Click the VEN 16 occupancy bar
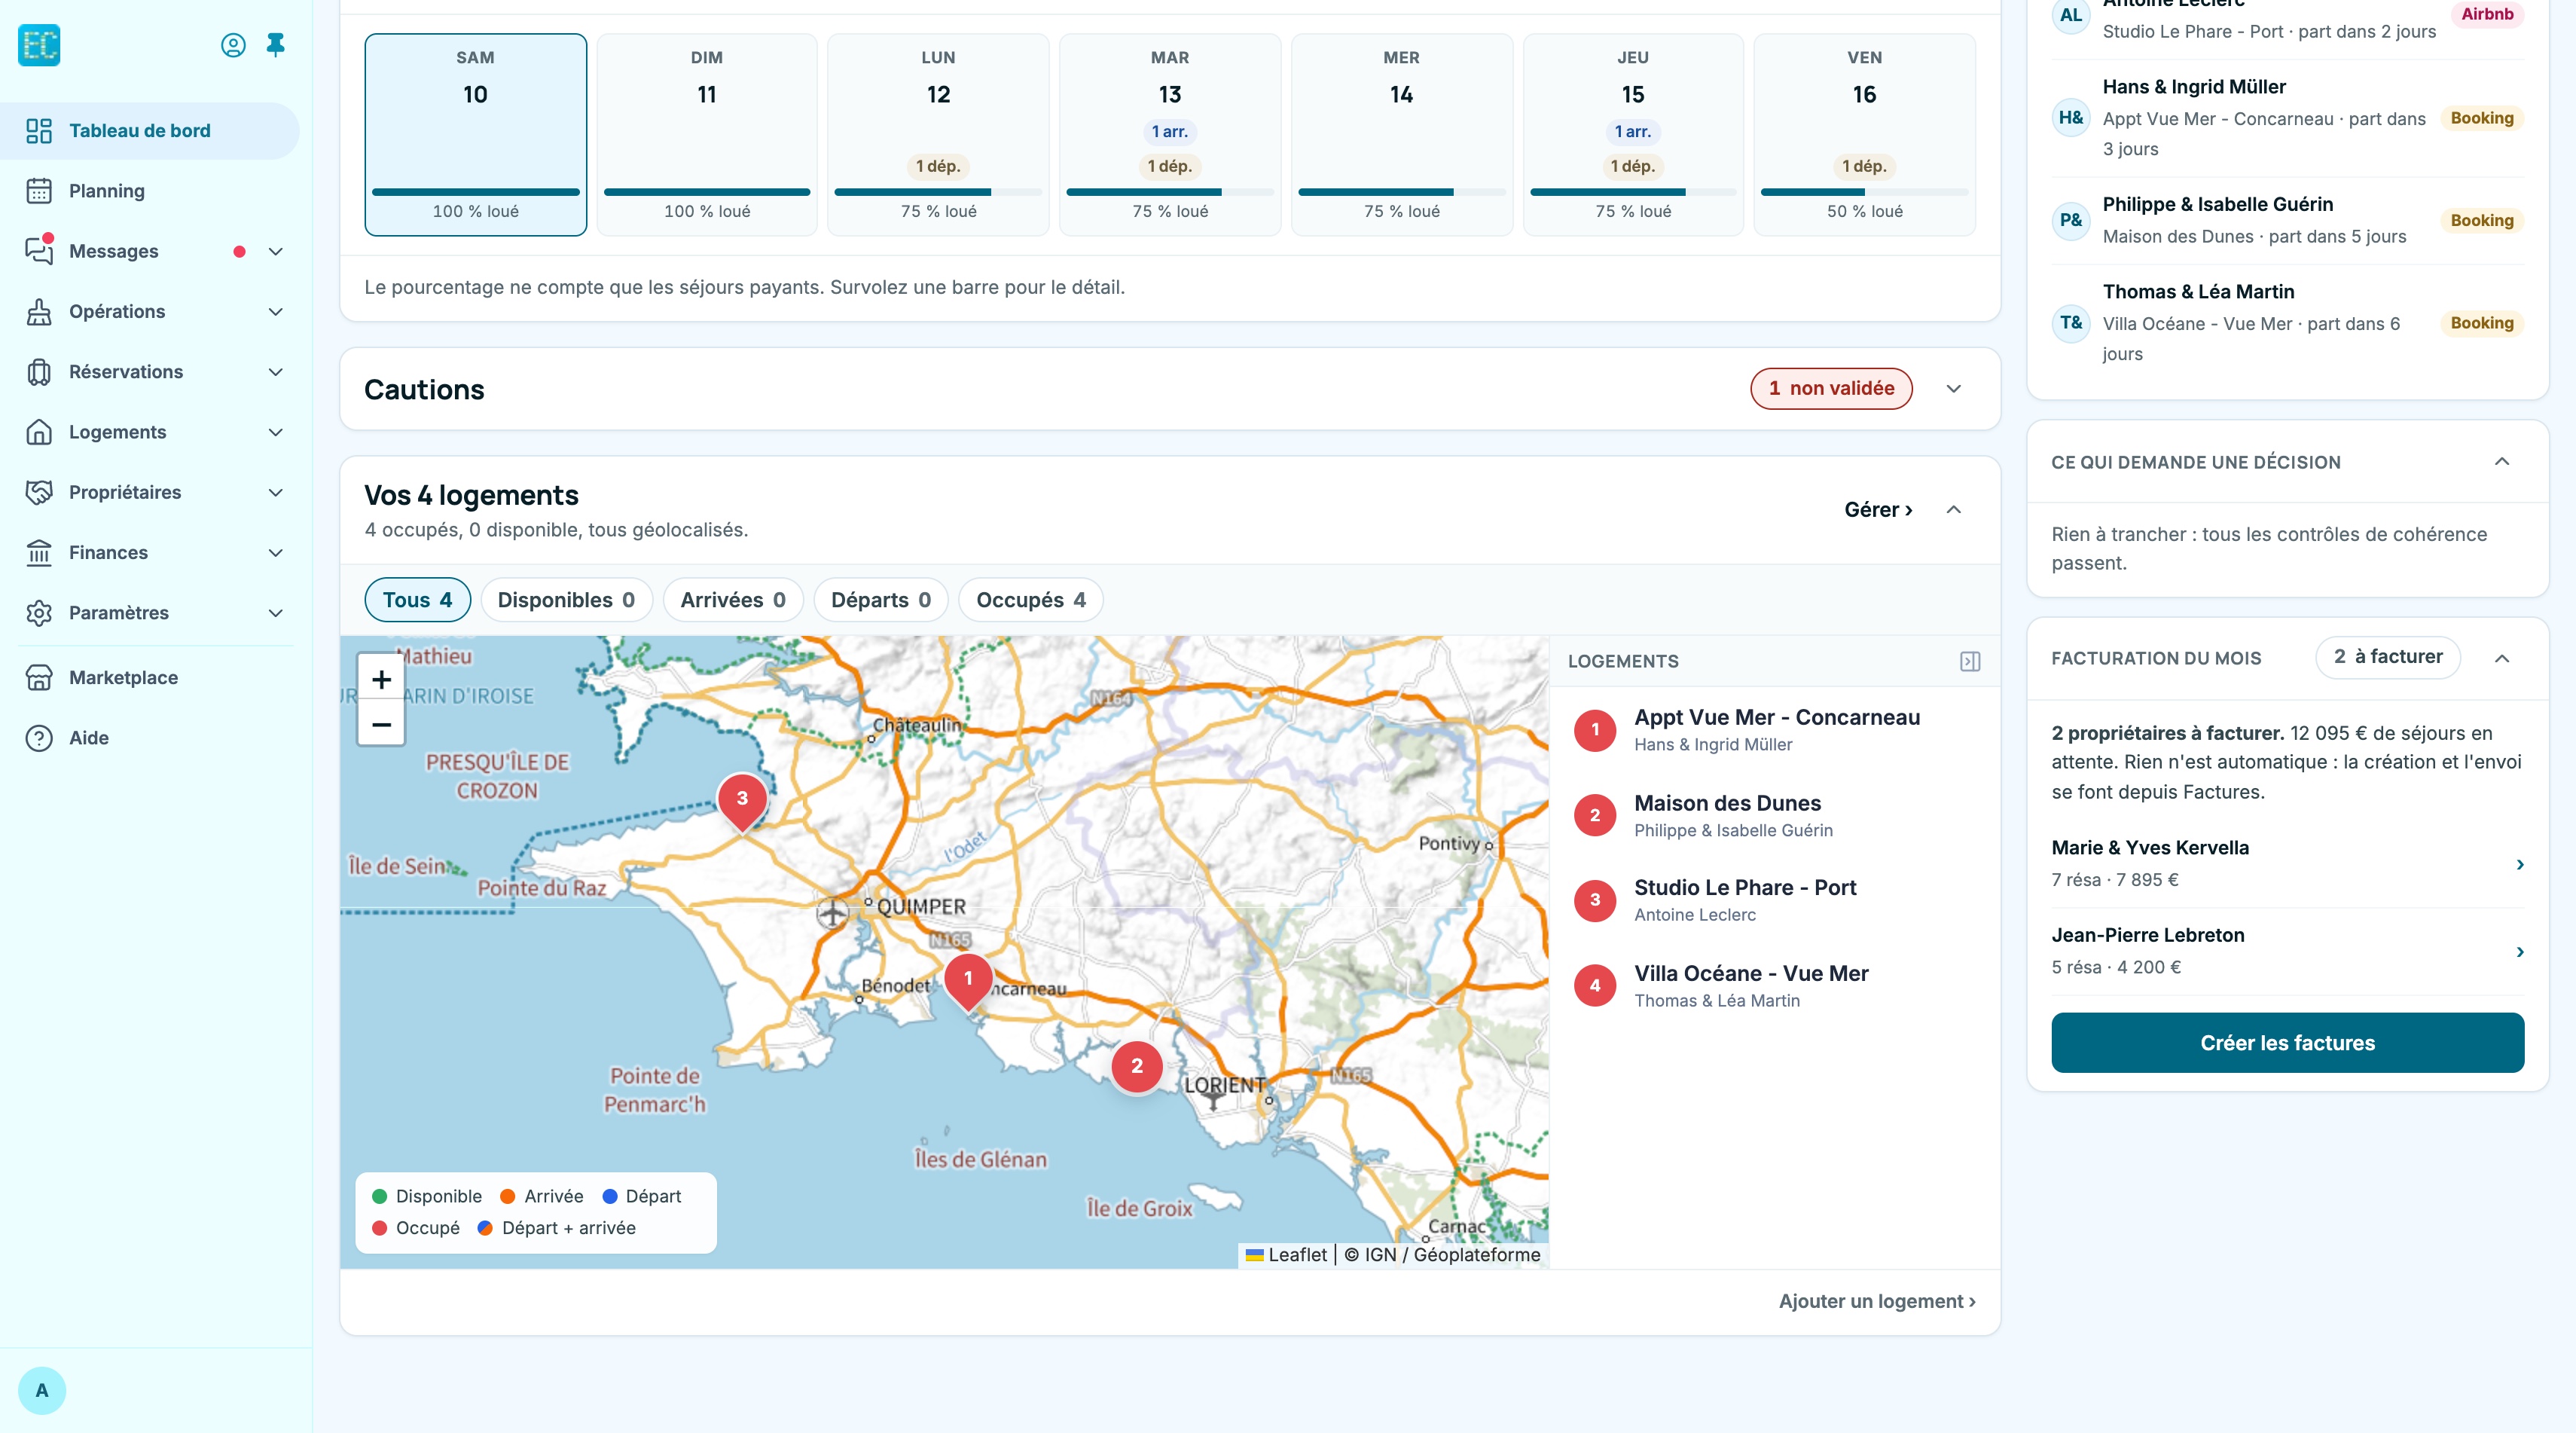Viewport: 2576px width, 1433px height. (x=1864, y=192)
